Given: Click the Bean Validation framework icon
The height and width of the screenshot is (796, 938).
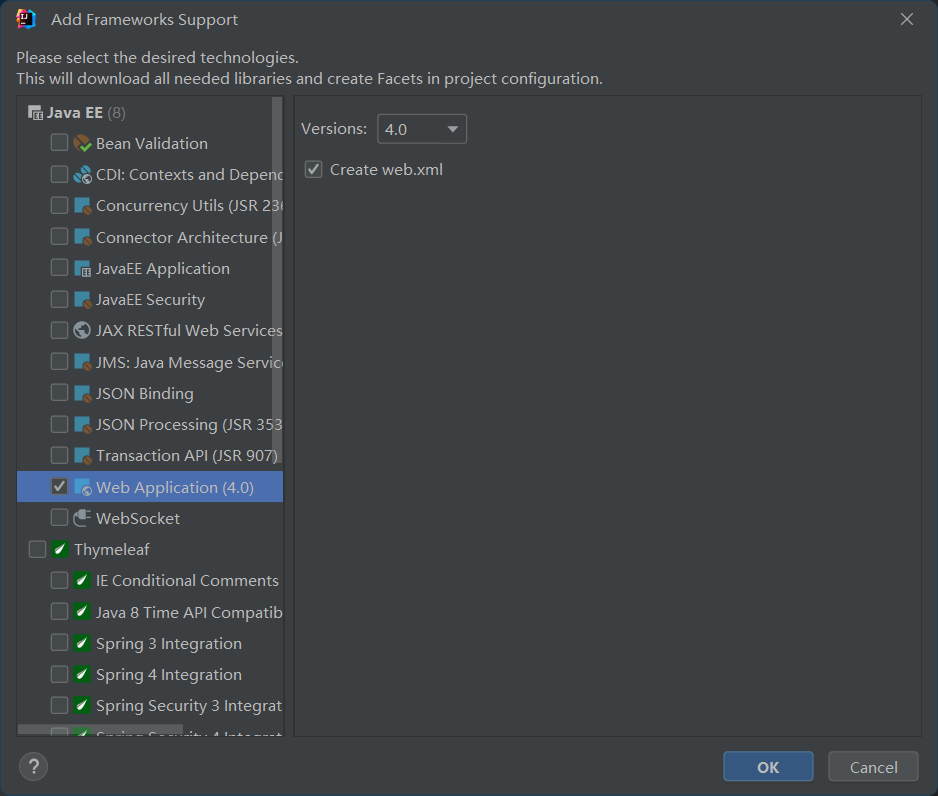Looking at the screenshot, I should coord(83,143).
